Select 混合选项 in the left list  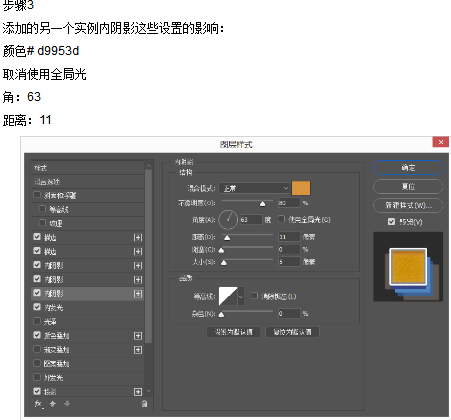[x=87, y=182]
